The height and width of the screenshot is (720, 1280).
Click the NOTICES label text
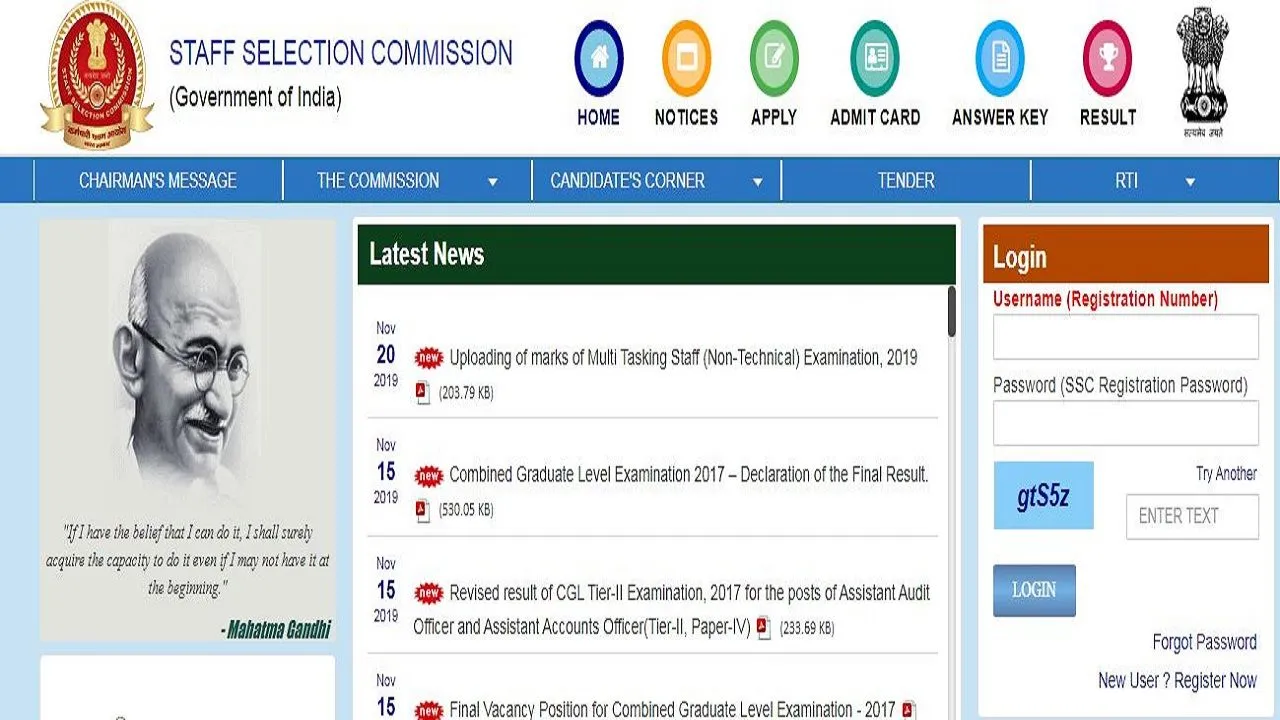686,117
